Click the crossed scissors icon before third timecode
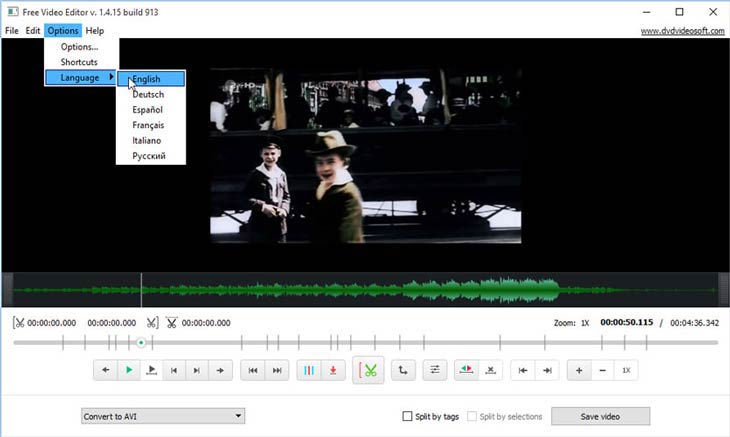 click(x=172, y=323)
